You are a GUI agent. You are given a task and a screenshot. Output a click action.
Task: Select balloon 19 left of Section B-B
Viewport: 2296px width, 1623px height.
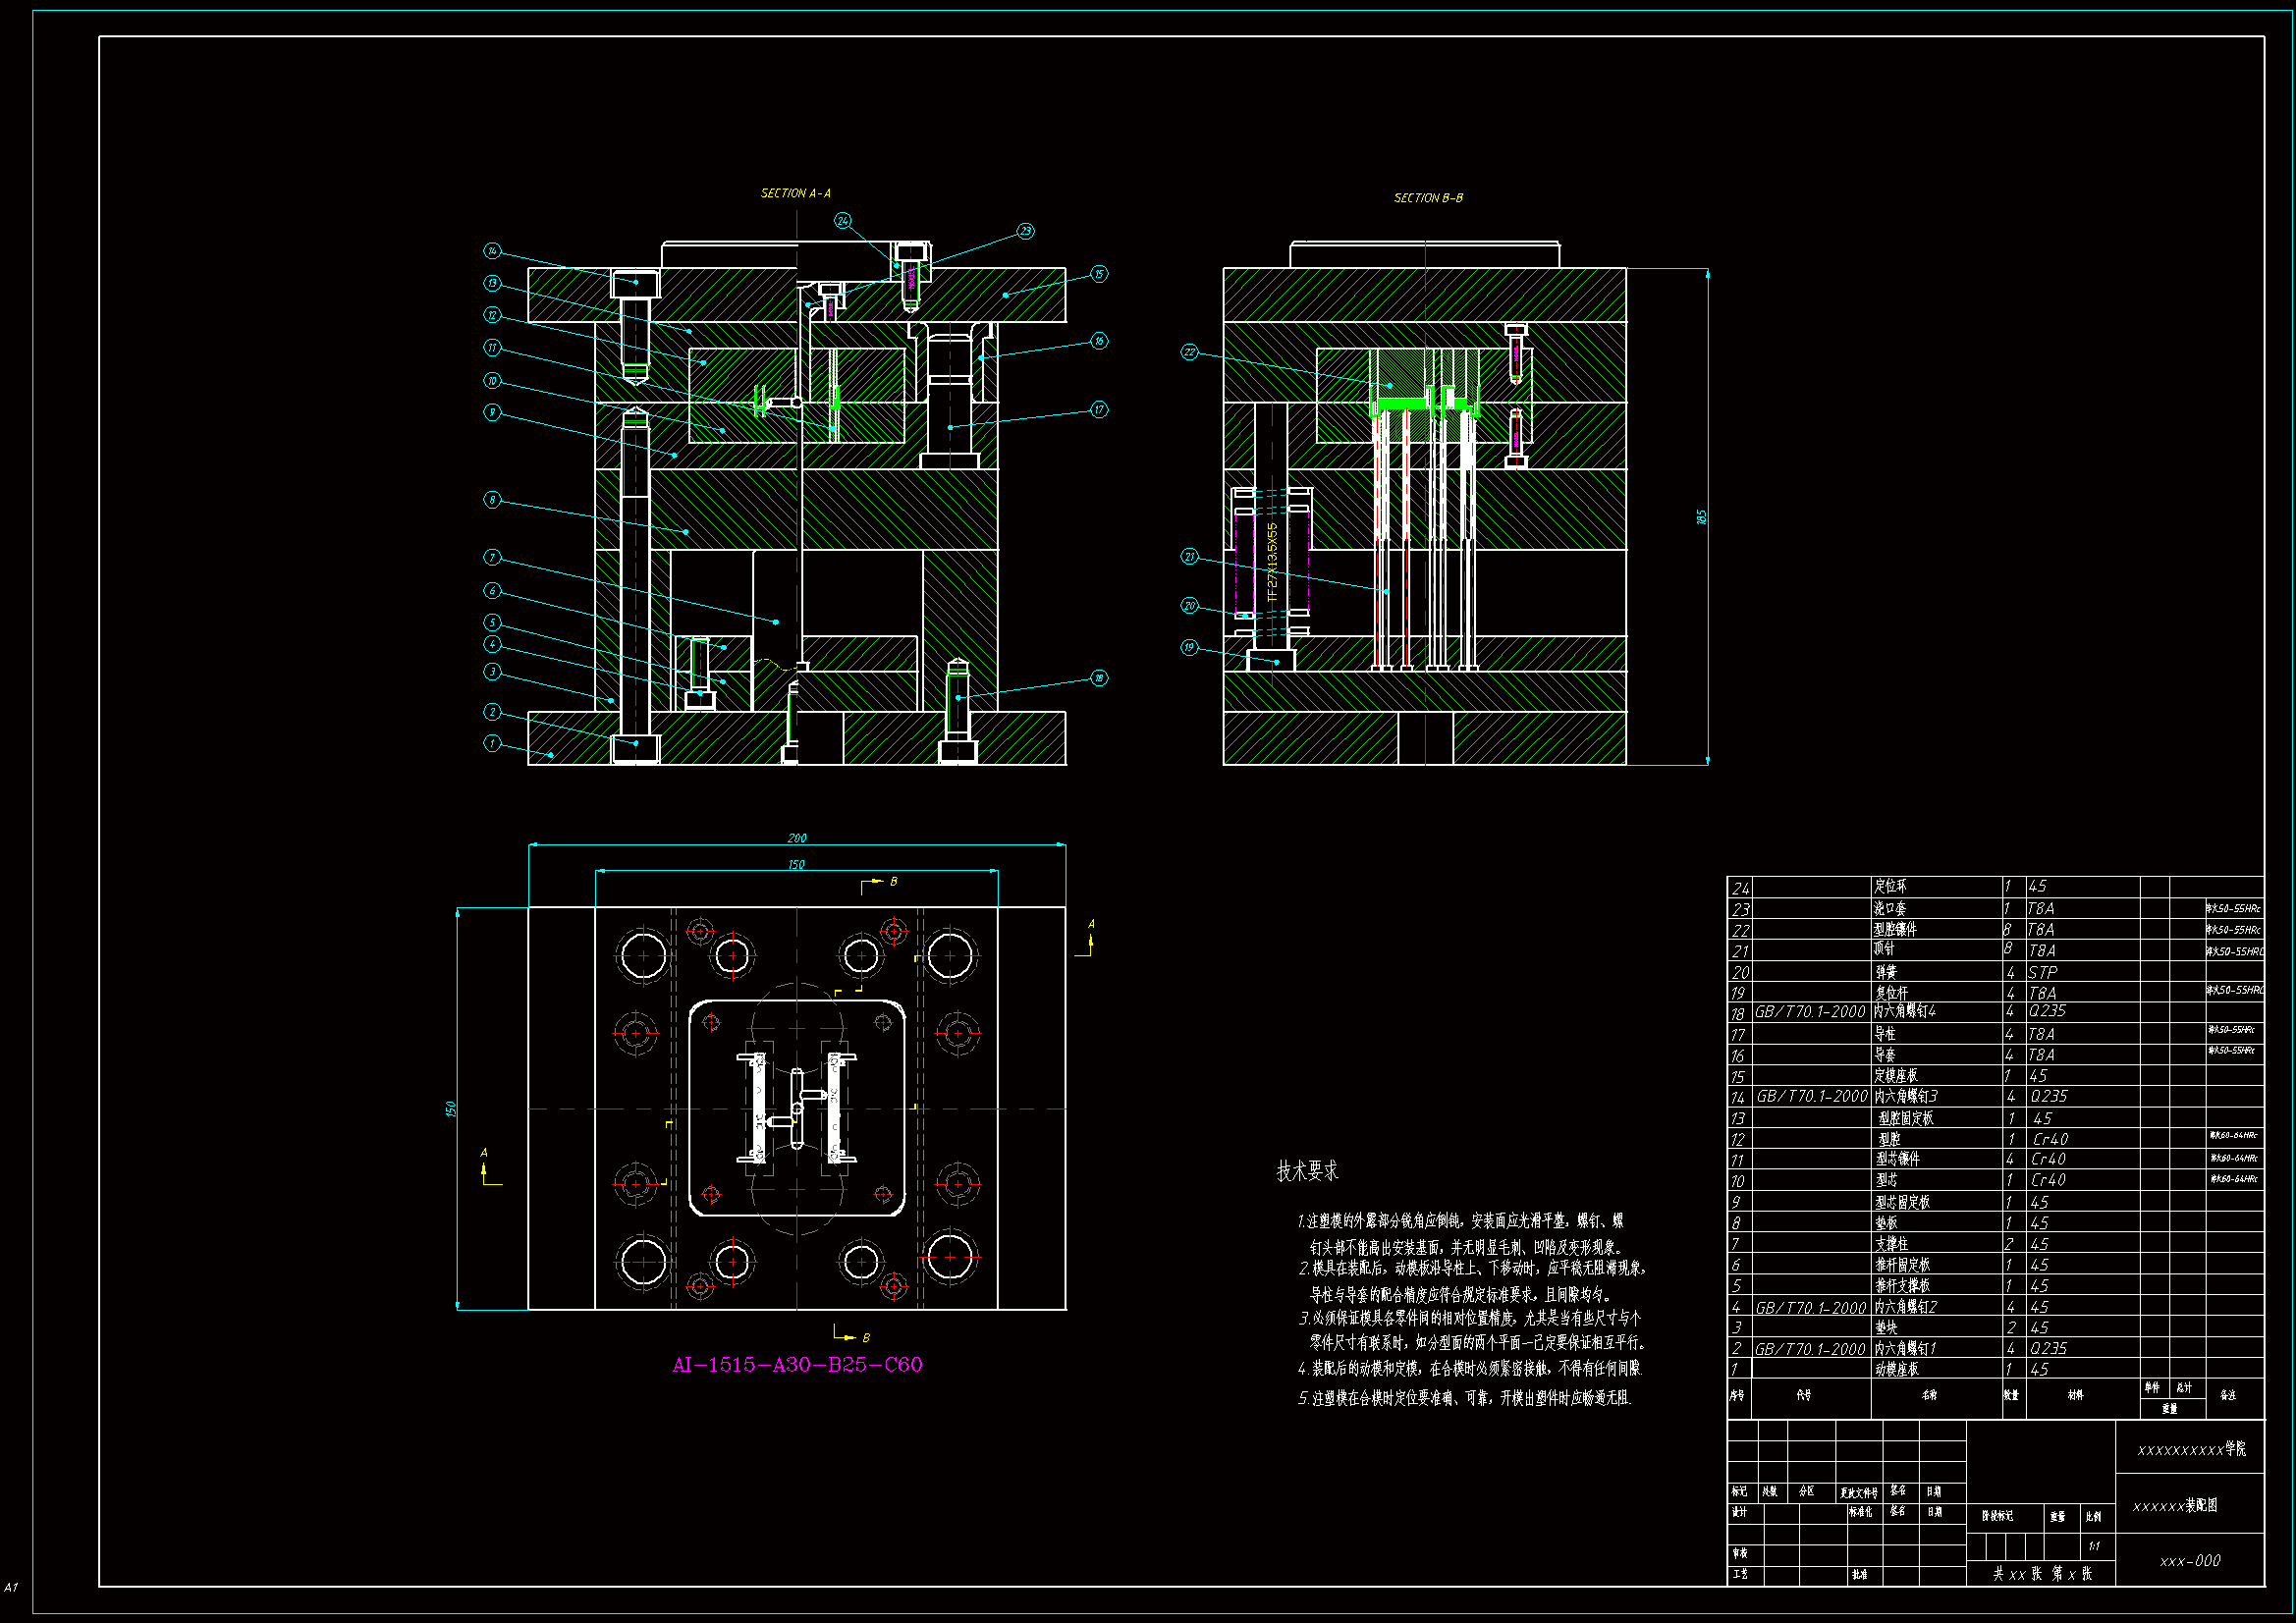click(1189, 647)
